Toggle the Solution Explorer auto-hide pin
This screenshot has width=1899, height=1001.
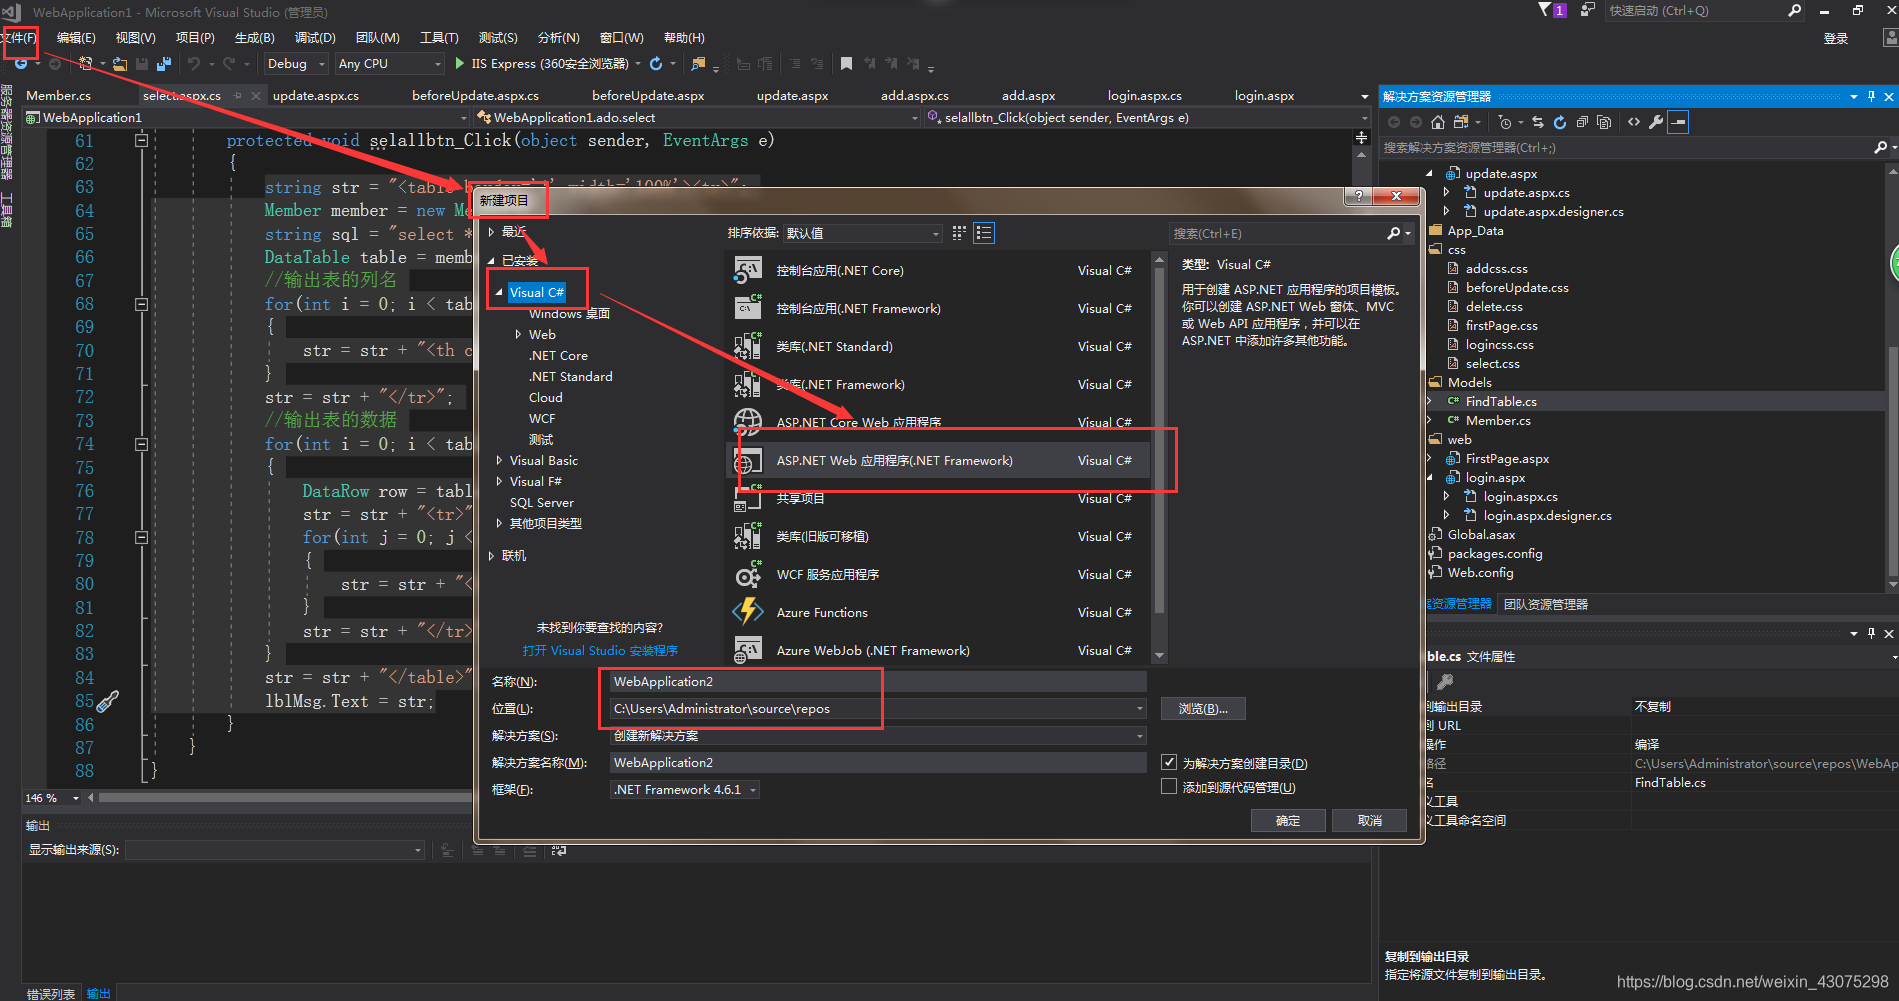tap(1871, 96)
